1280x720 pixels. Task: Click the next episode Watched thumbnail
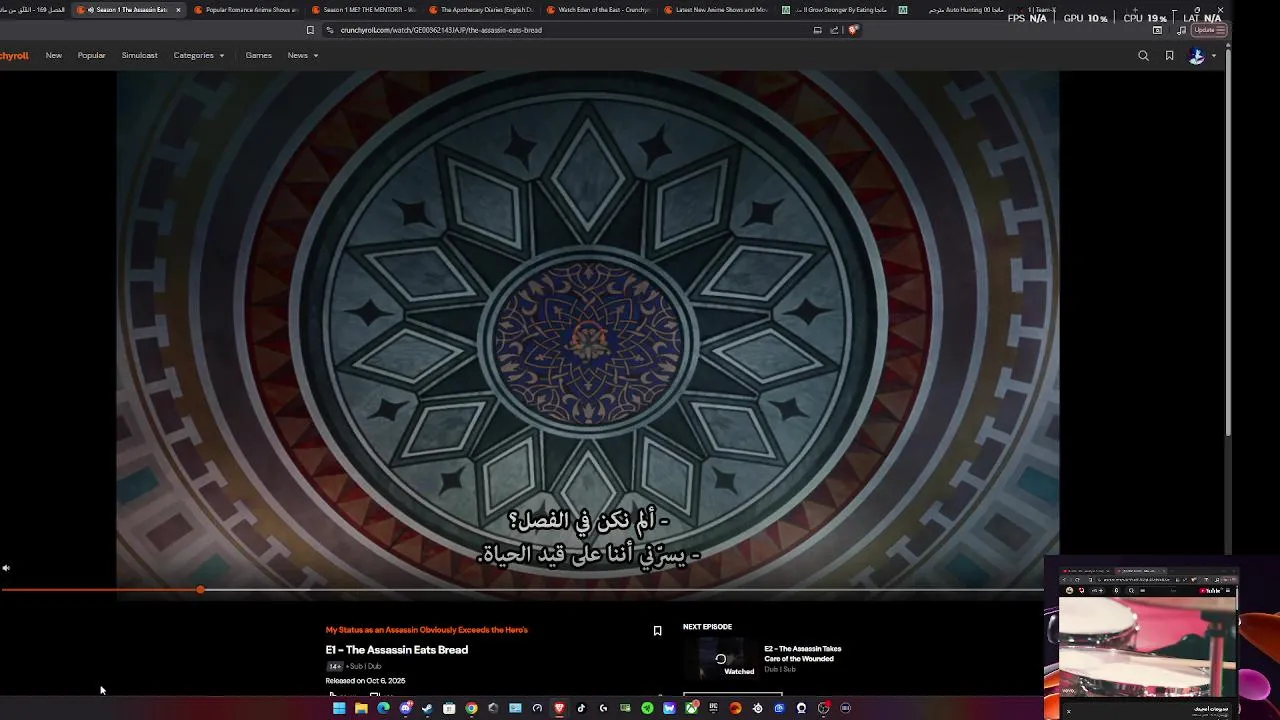coord(721,660)
